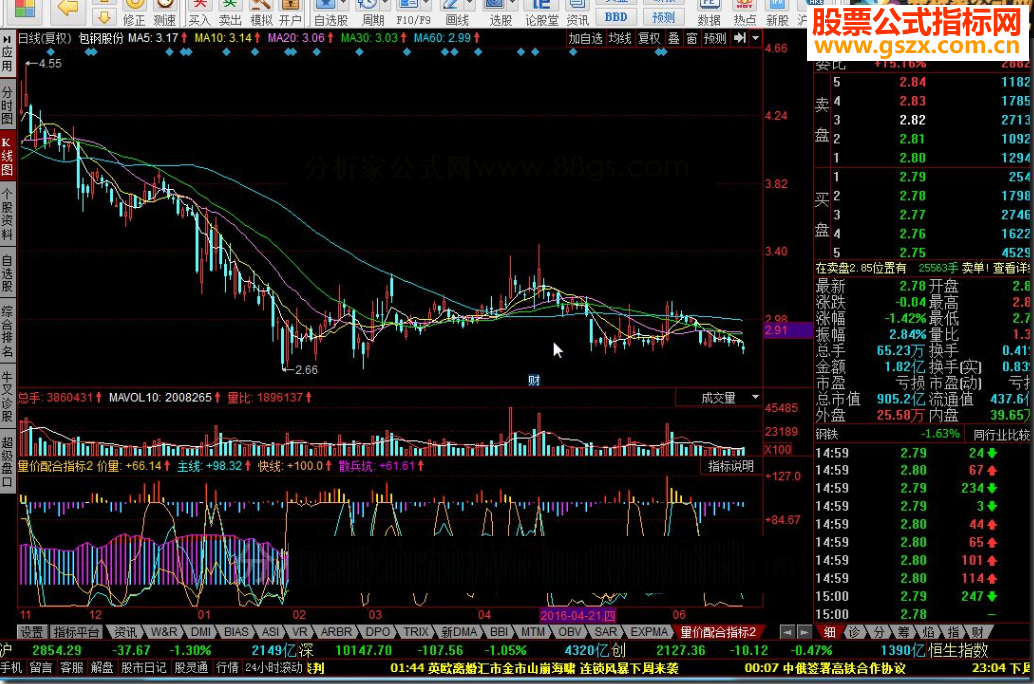1034x684 pixels.
Task: Open the 测速 speed test tool
Action: pyautogui.click(x=164, y=14)
